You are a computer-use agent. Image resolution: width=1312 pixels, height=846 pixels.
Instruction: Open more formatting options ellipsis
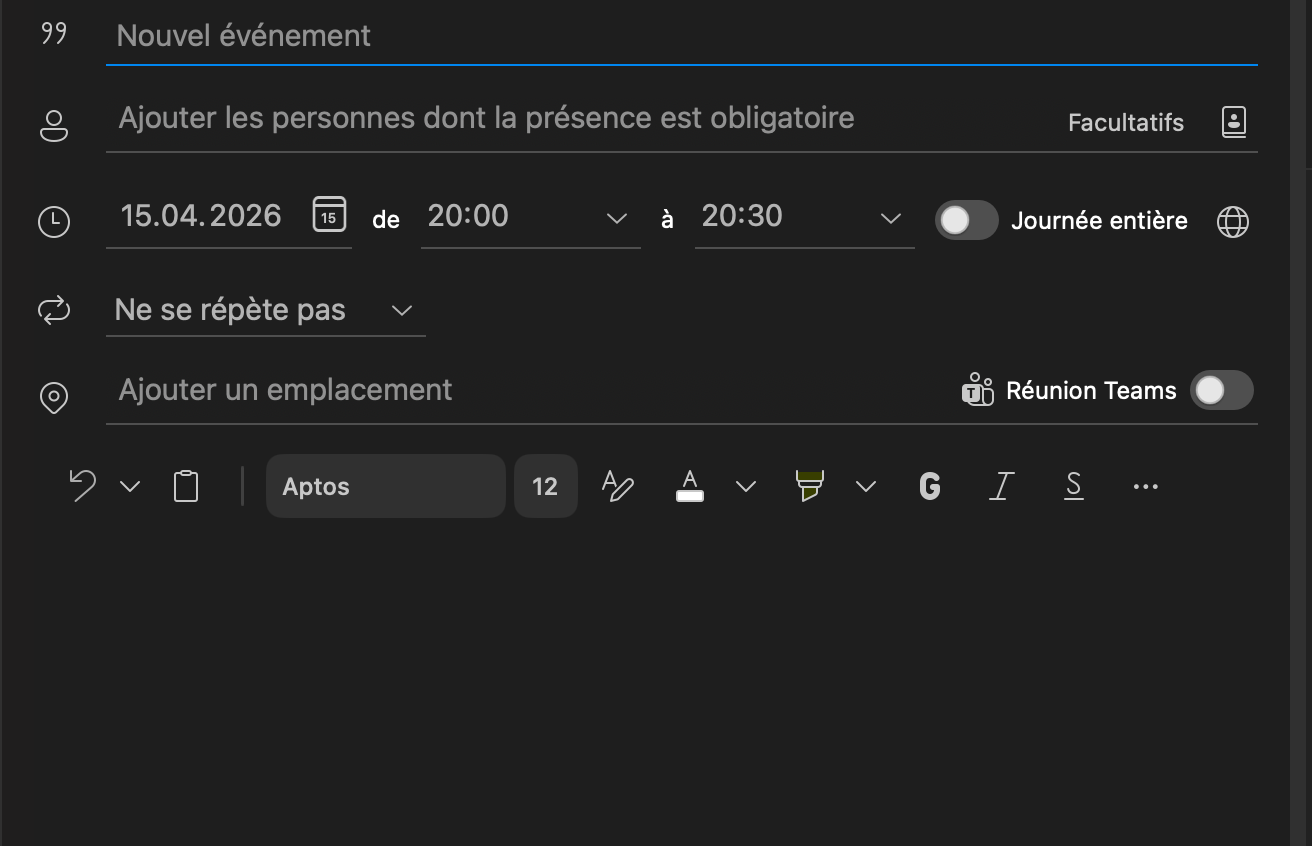(x=1145, y=486)
